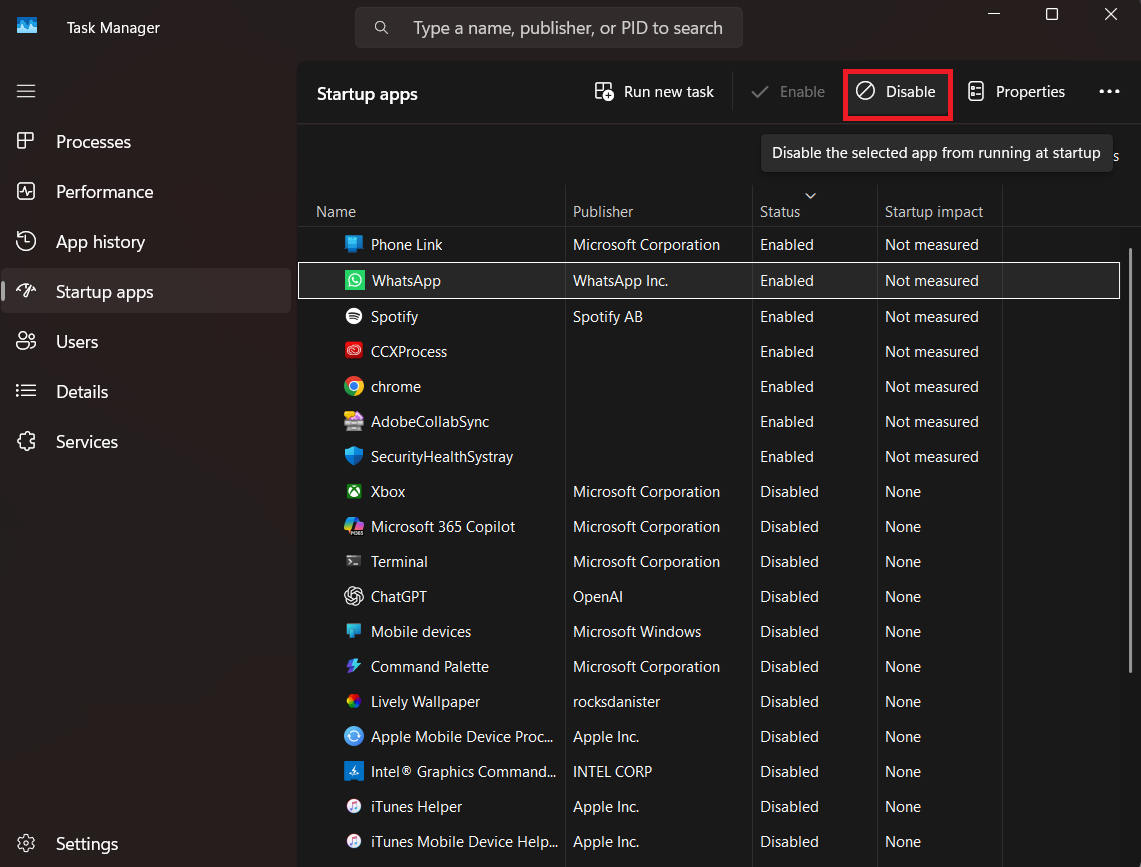1141x867 pixels.
Task: Click the ChatGPT app icon
Action: click(x=354, y=596)
